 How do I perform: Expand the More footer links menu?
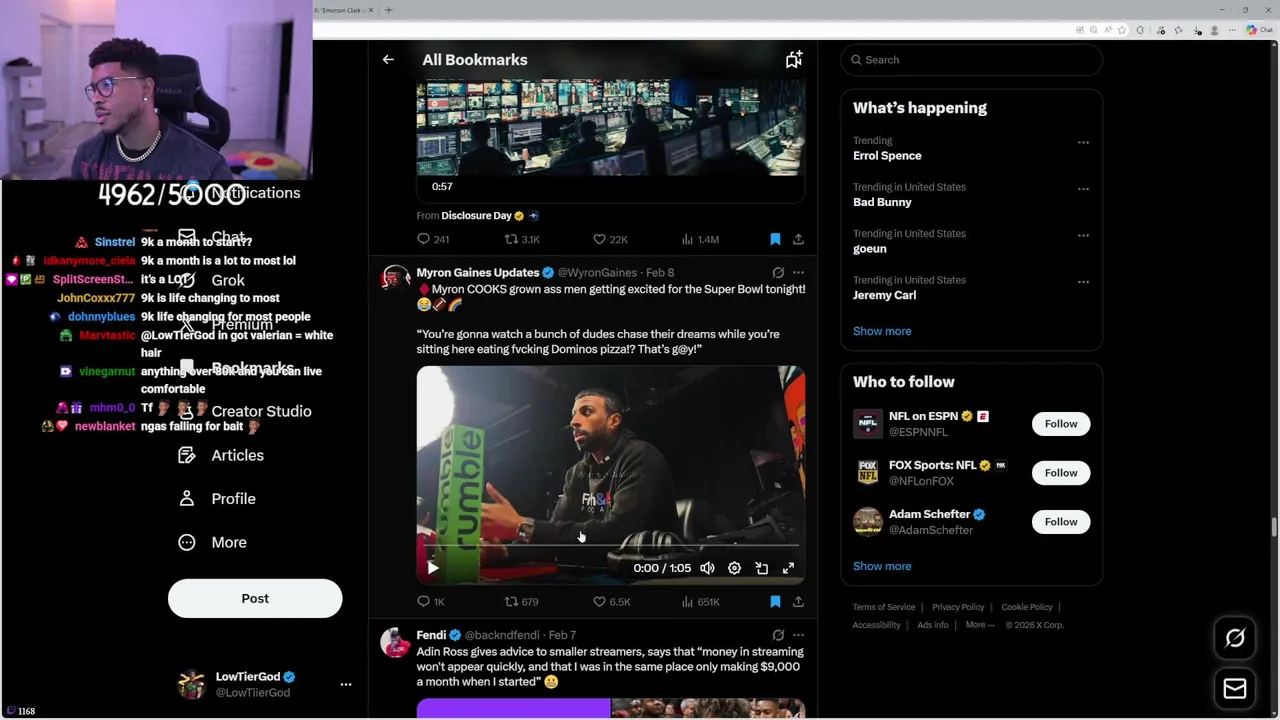(980, 625)
